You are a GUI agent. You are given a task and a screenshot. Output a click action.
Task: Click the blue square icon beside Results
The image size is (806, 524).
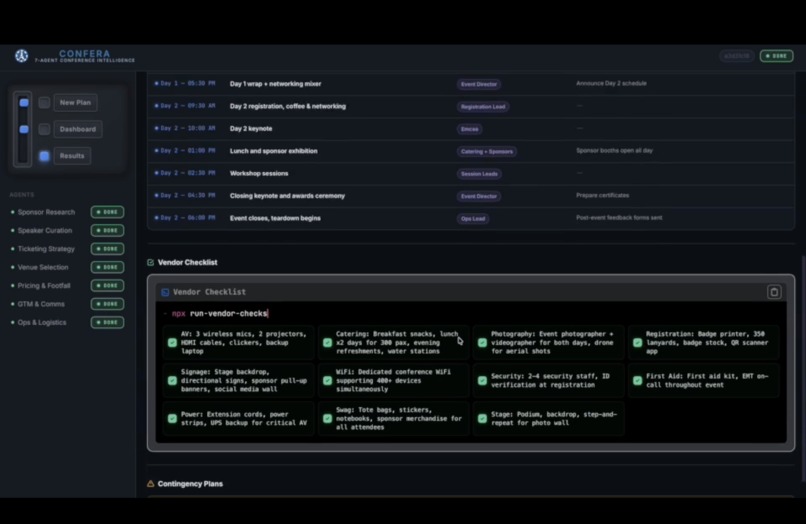(x=44, y=156)
